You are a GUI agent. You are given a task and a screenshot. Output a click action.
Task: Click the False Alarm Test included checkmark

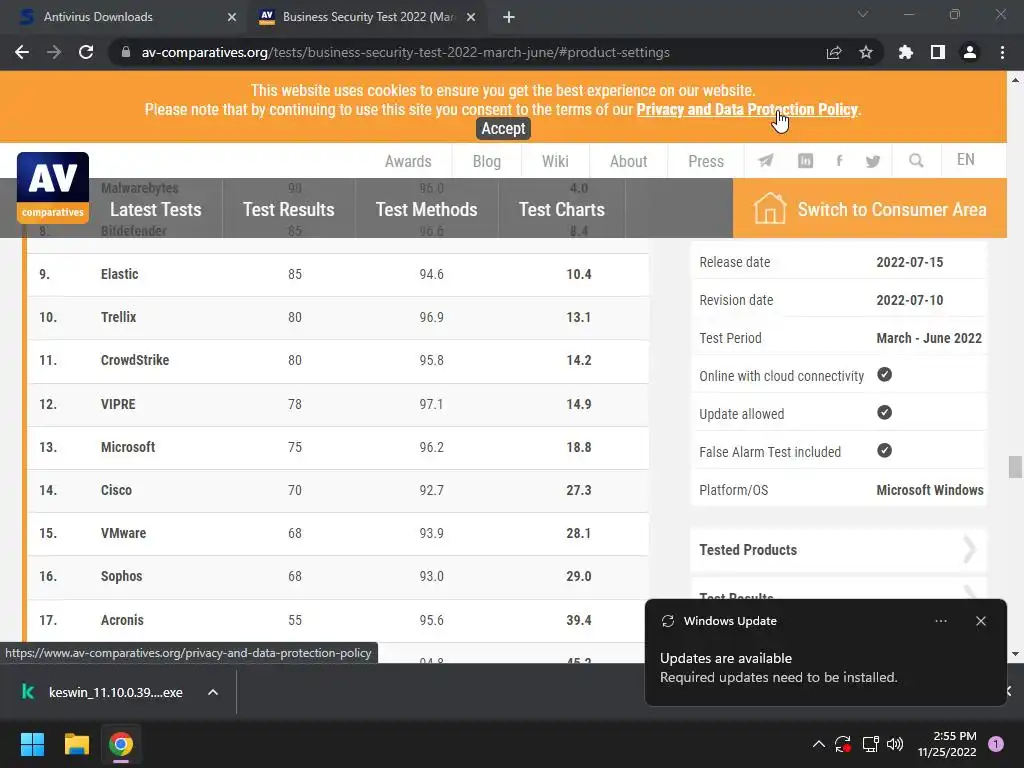point(884,451)
